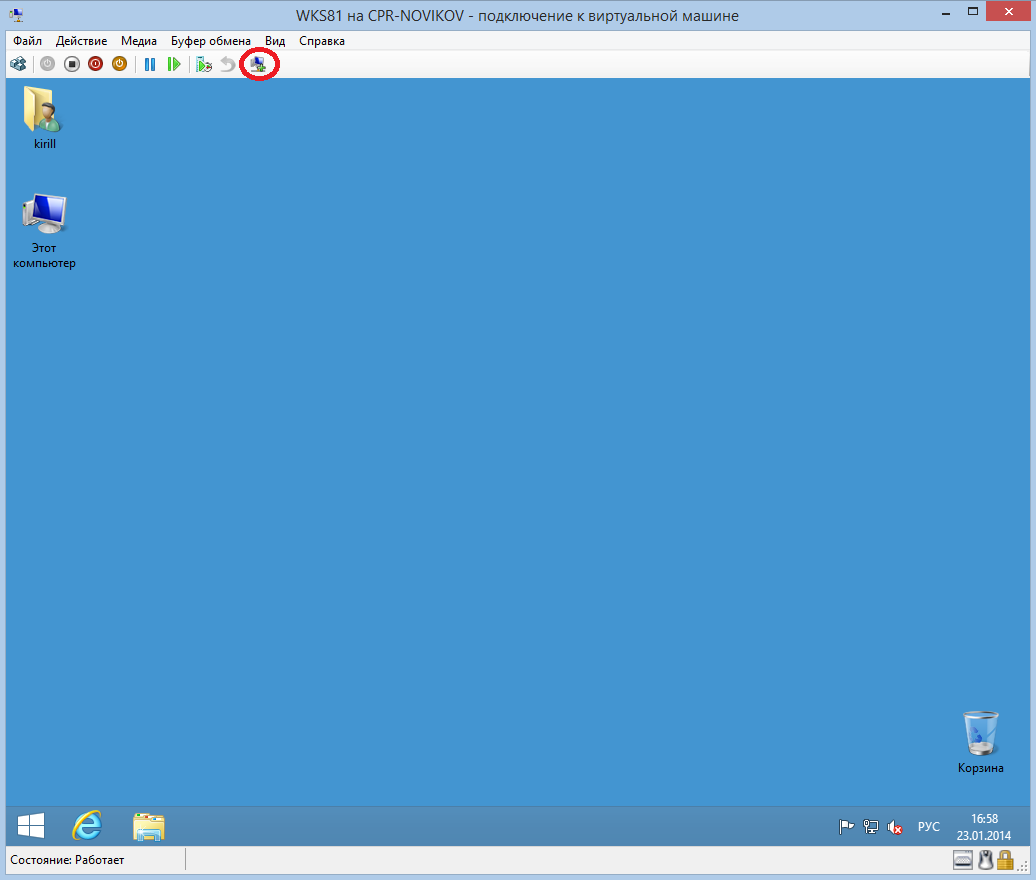
Task: Open the Файл menu
Action: [27, 41]
